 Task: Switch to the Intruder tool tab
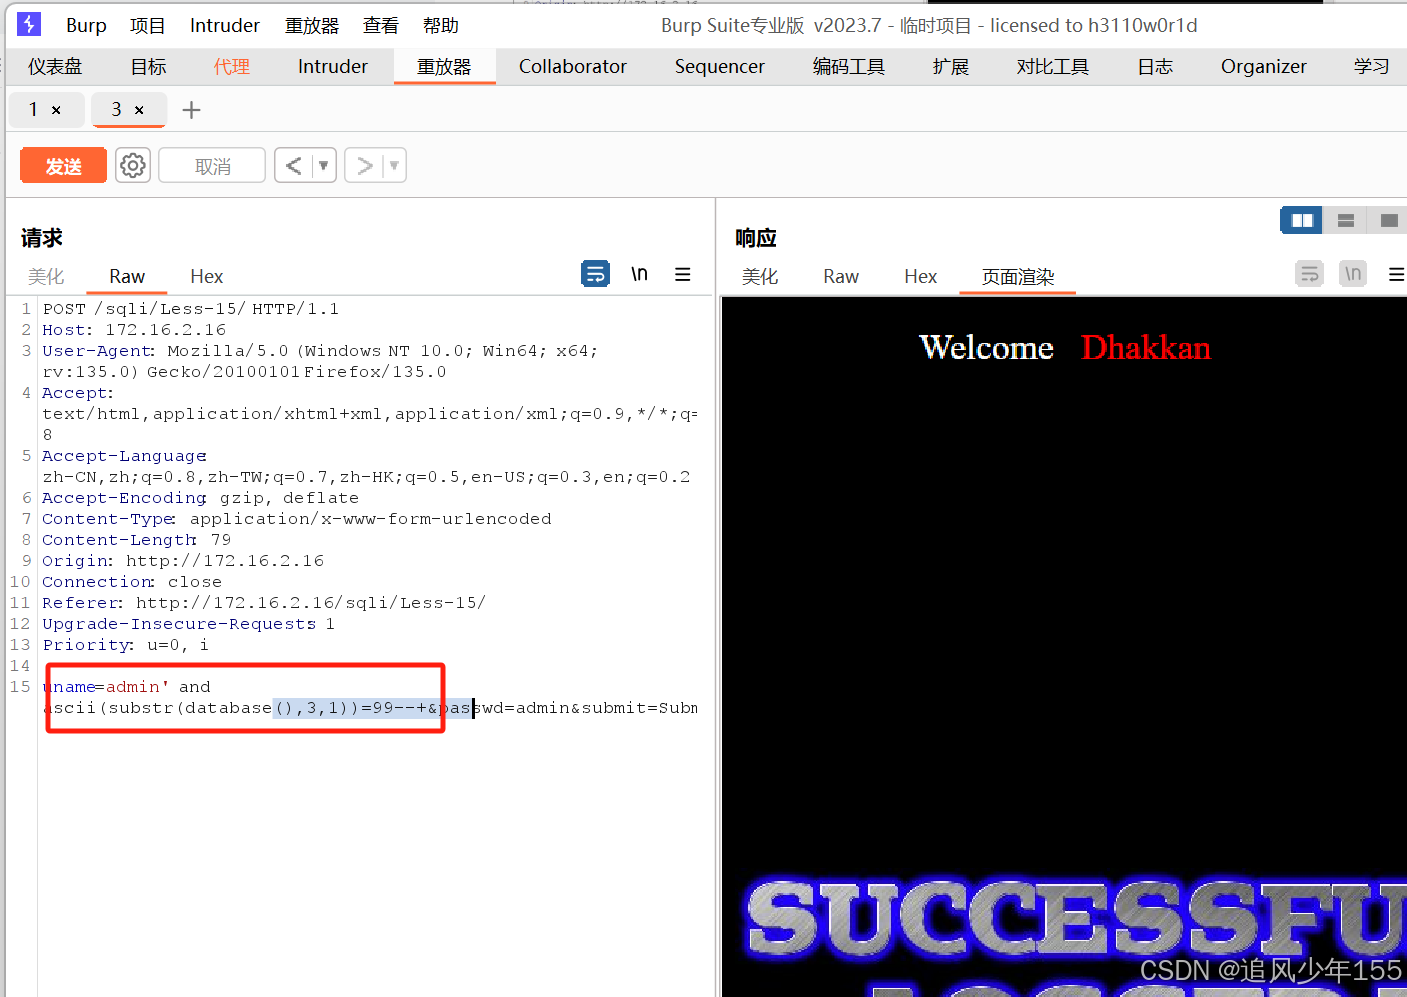click(333, 66)
